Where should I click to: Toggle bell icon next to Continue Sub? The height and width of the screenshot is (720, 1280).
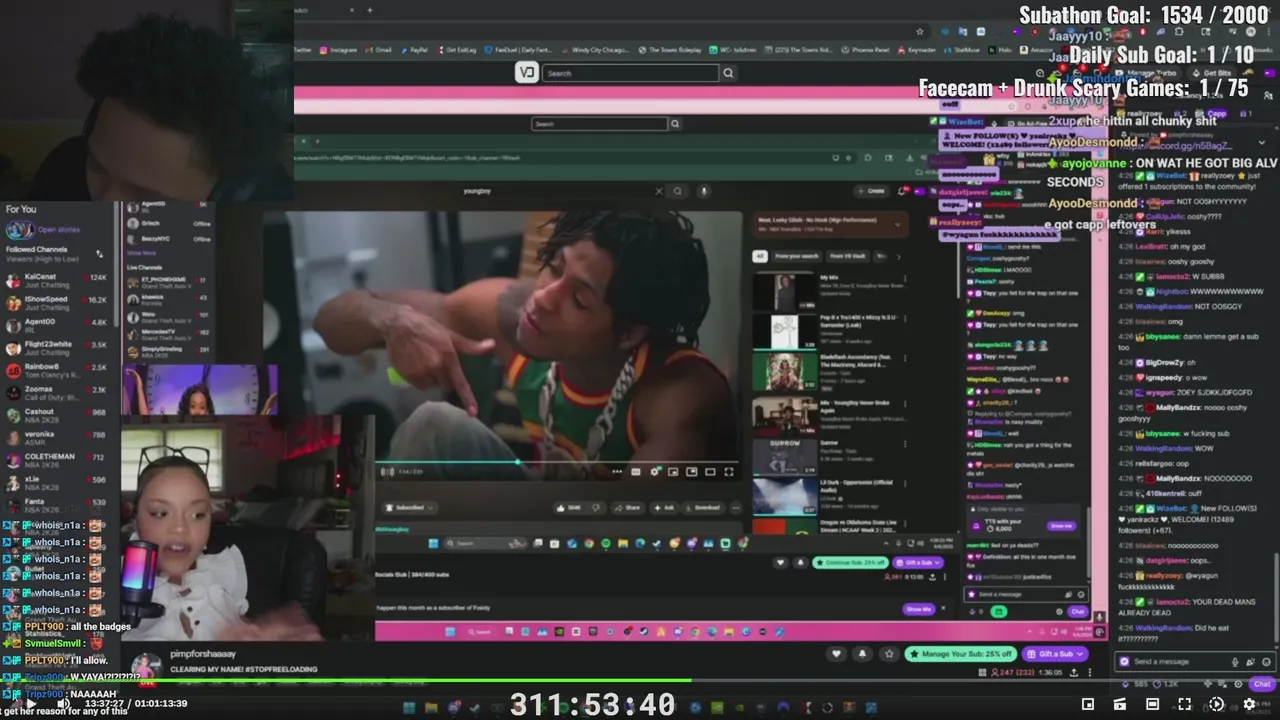click(x=799, y=562)
